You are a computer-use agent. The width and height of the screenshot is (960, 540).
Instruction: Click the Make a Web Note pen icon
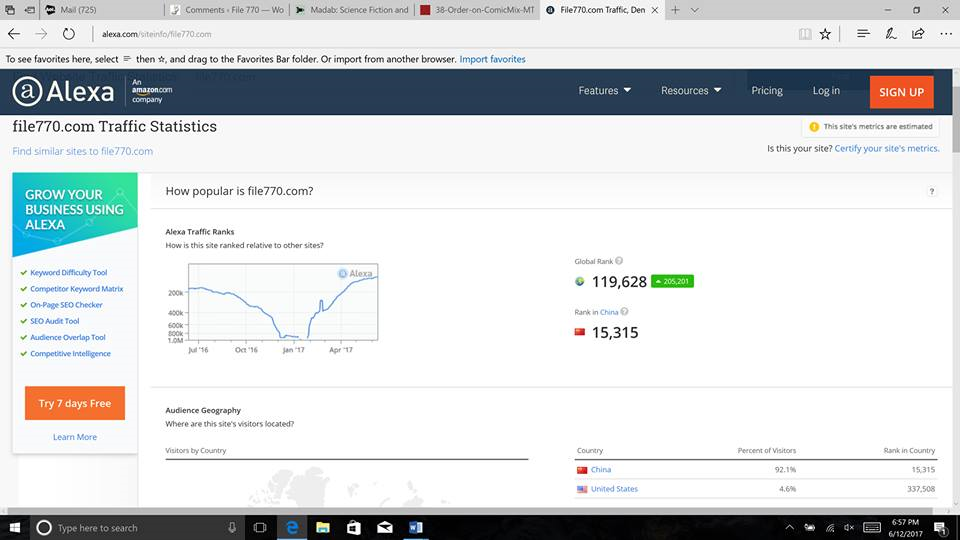(x=890, y=34)
